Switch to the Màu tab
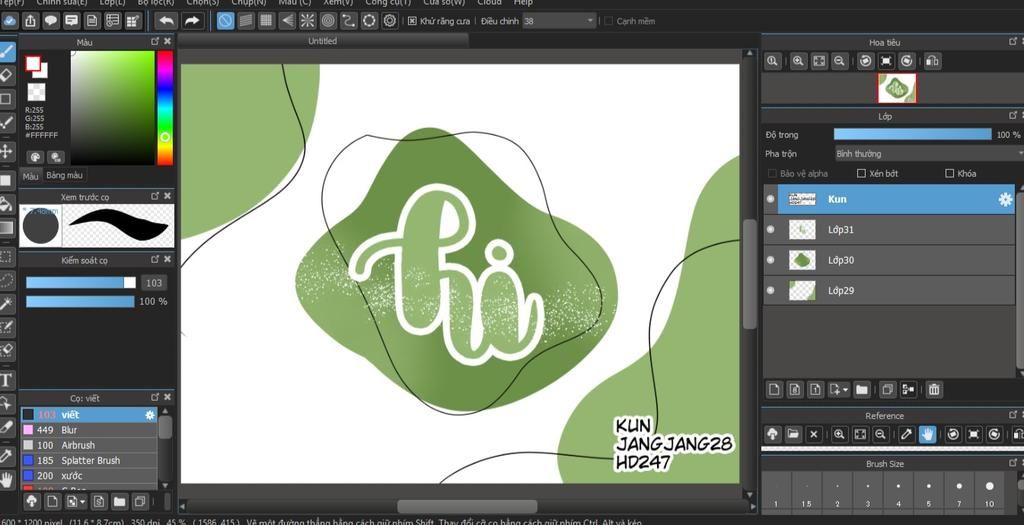Image resolution: width=1024 pixels, height=525 pixels. point(31,176)
